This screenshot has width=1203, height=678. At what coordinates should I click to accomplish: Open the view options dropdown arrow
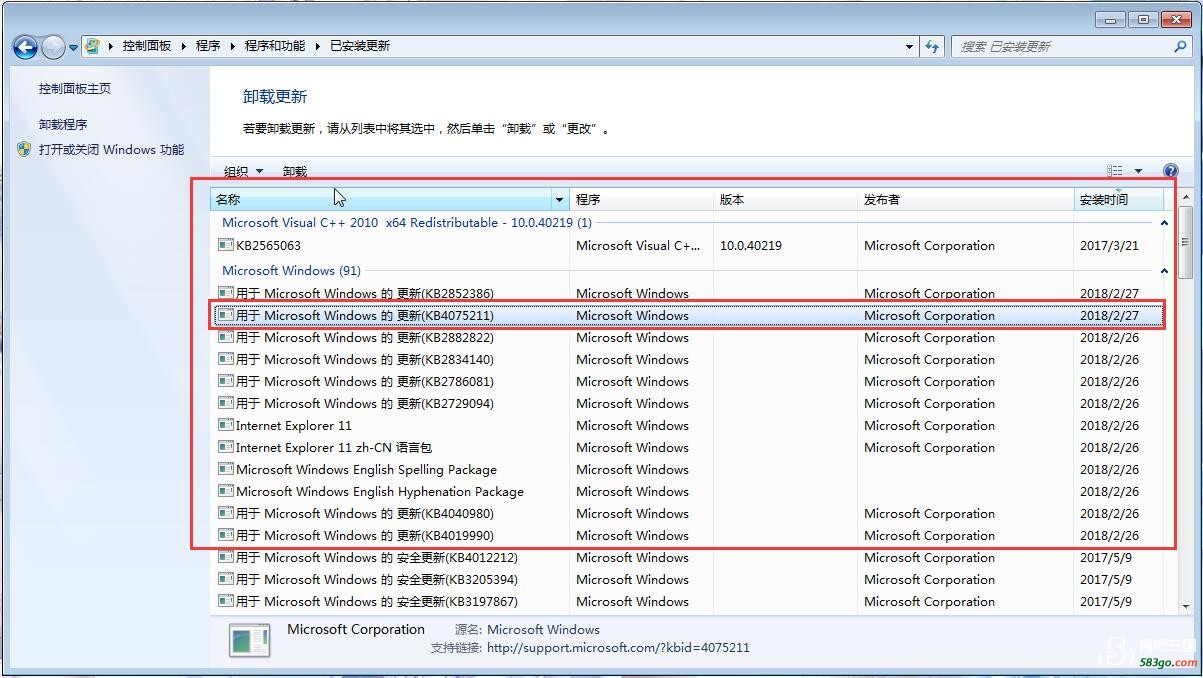coord(1138,171)
